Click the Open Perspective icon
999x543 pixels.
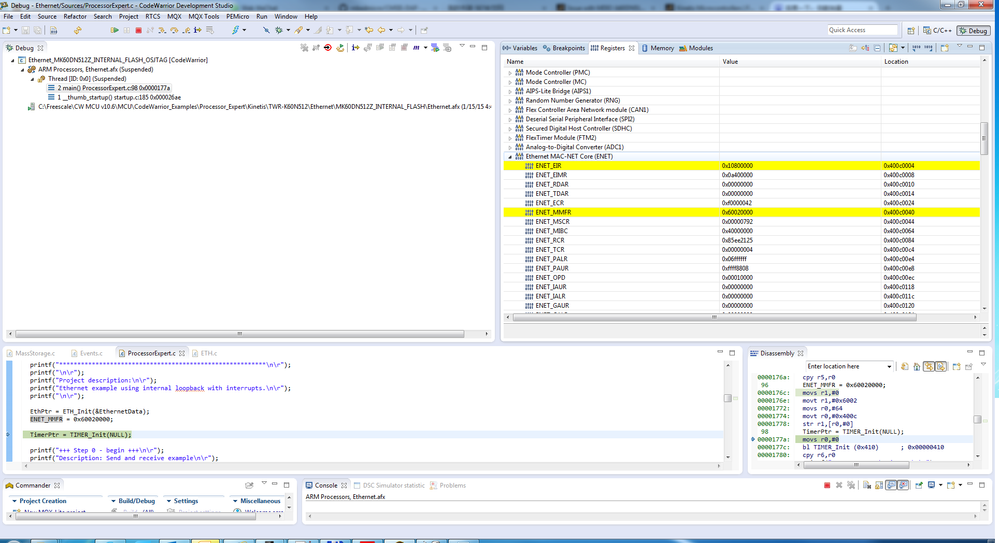911,30
